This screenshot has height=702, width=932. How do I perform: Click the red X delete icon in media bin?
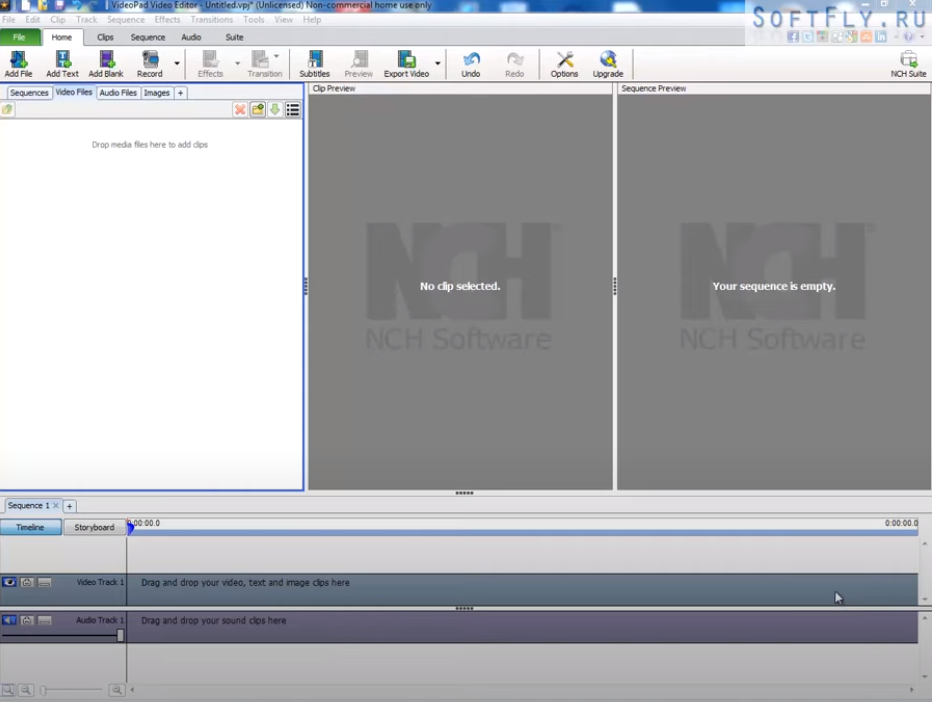click(x=240, y=109)
